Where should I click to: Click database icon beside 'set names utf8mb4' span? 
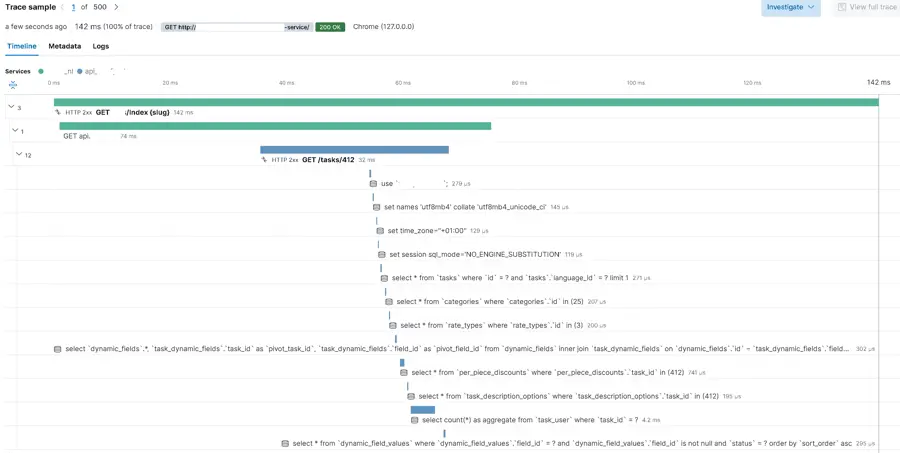click(377, 207)
